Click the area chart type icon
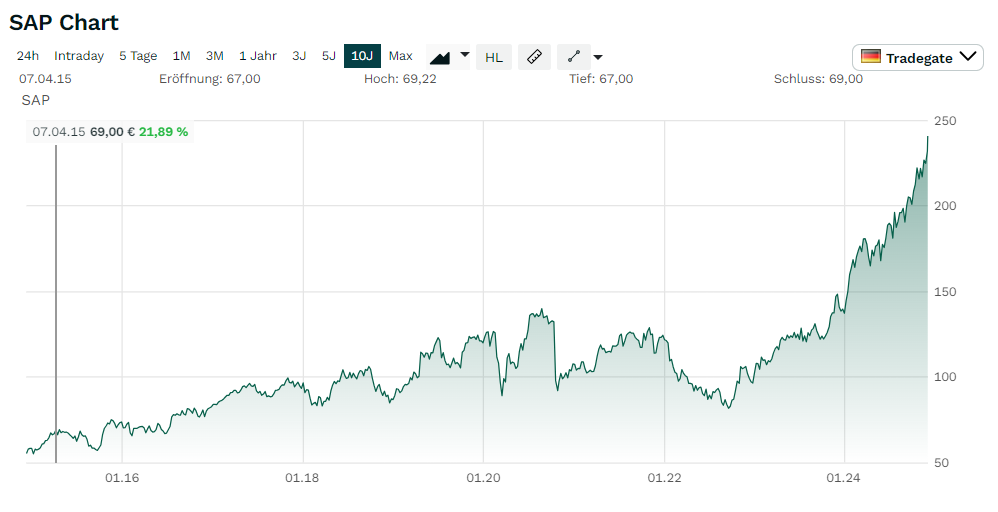Viewport: 998px width, 512px height. [x=440, y=57]
